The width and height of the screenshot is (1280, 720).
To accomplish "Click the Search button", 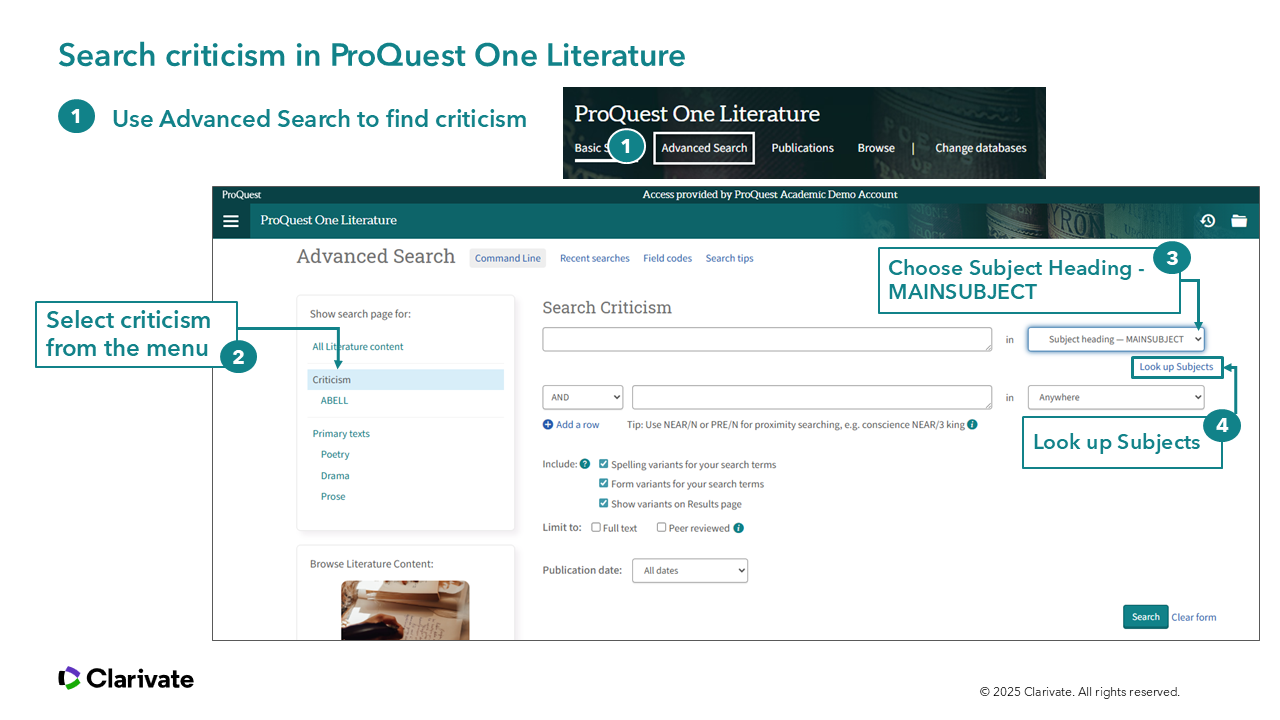I will coord(1146,617).
